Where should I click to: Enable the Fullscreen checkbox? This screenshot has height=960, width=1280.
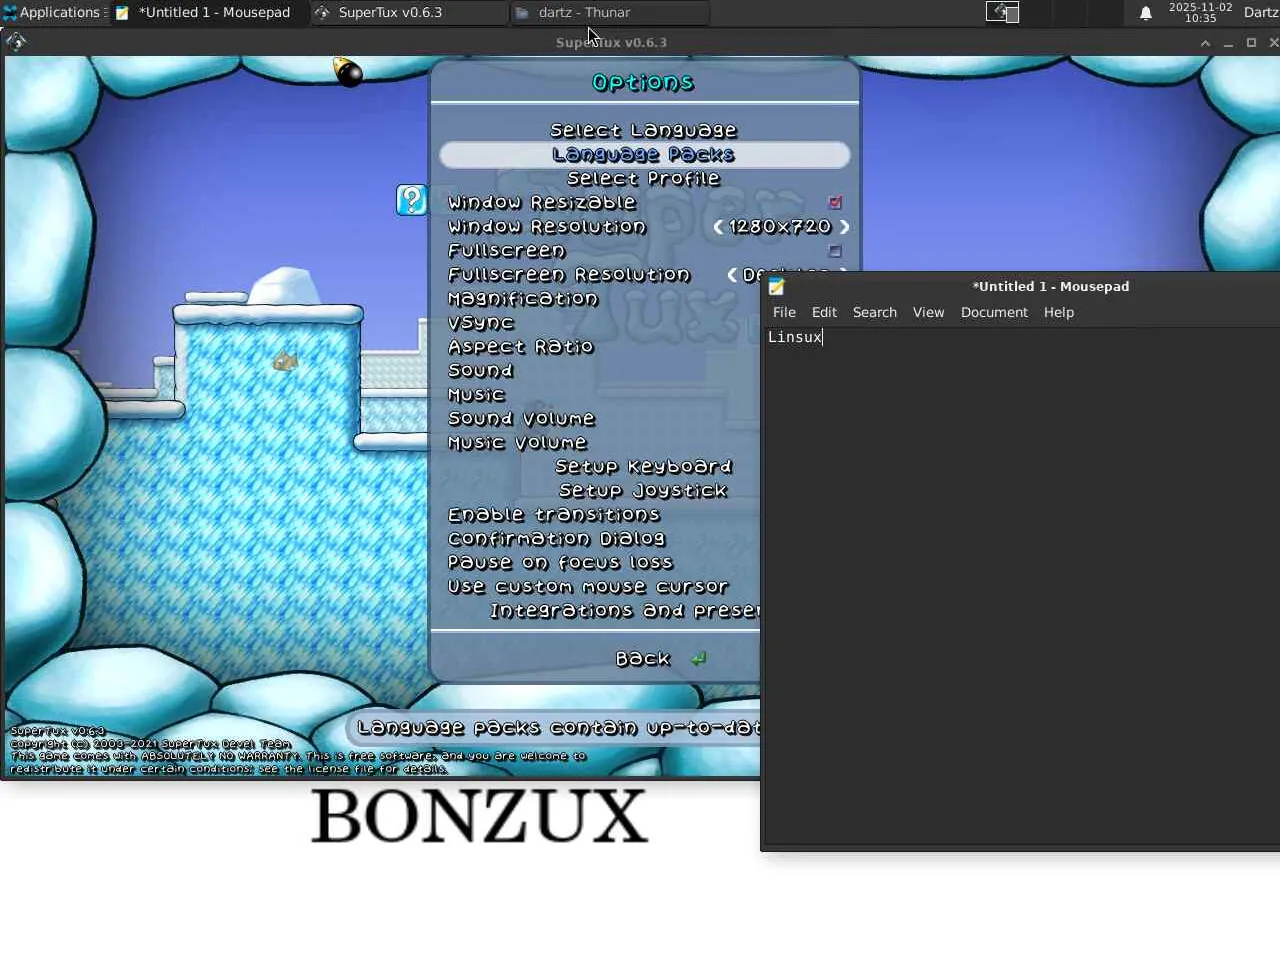tap(835, 251)
